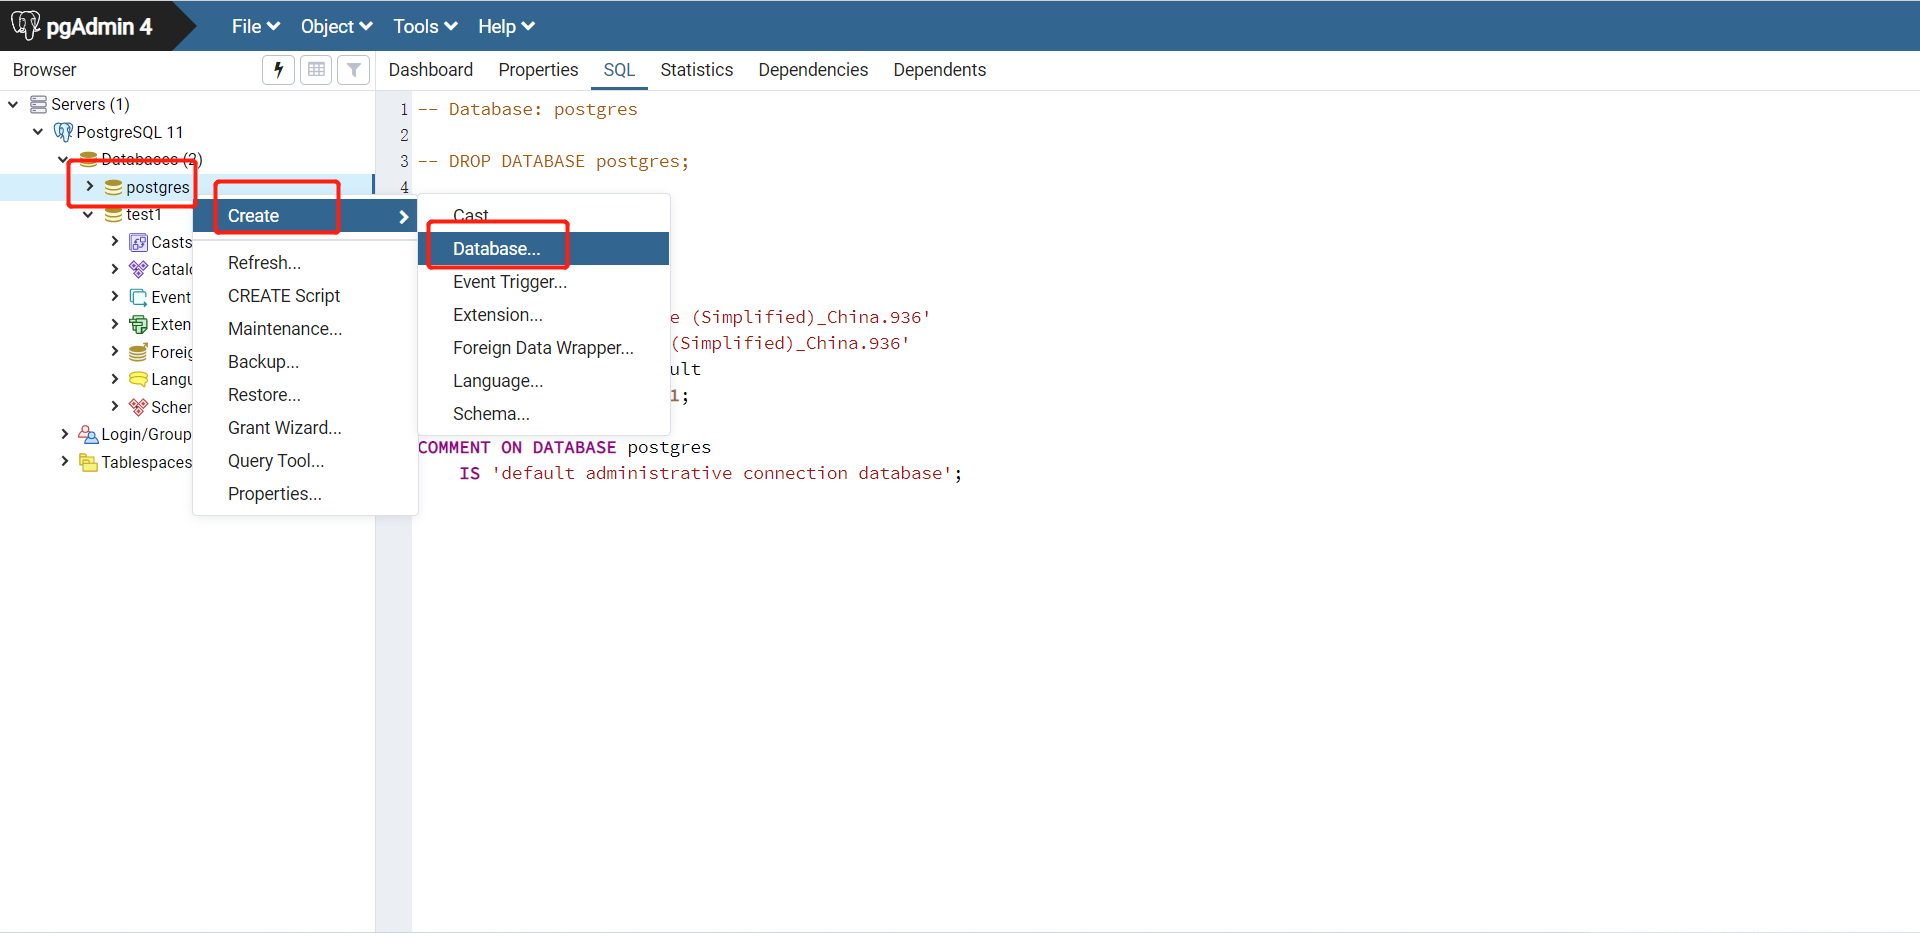The height and width of the screenshot is (933, 1920).
Task: Click the 'COMMENT ON DATABASE postgres' SQL line
Action: tap(565, 447)
